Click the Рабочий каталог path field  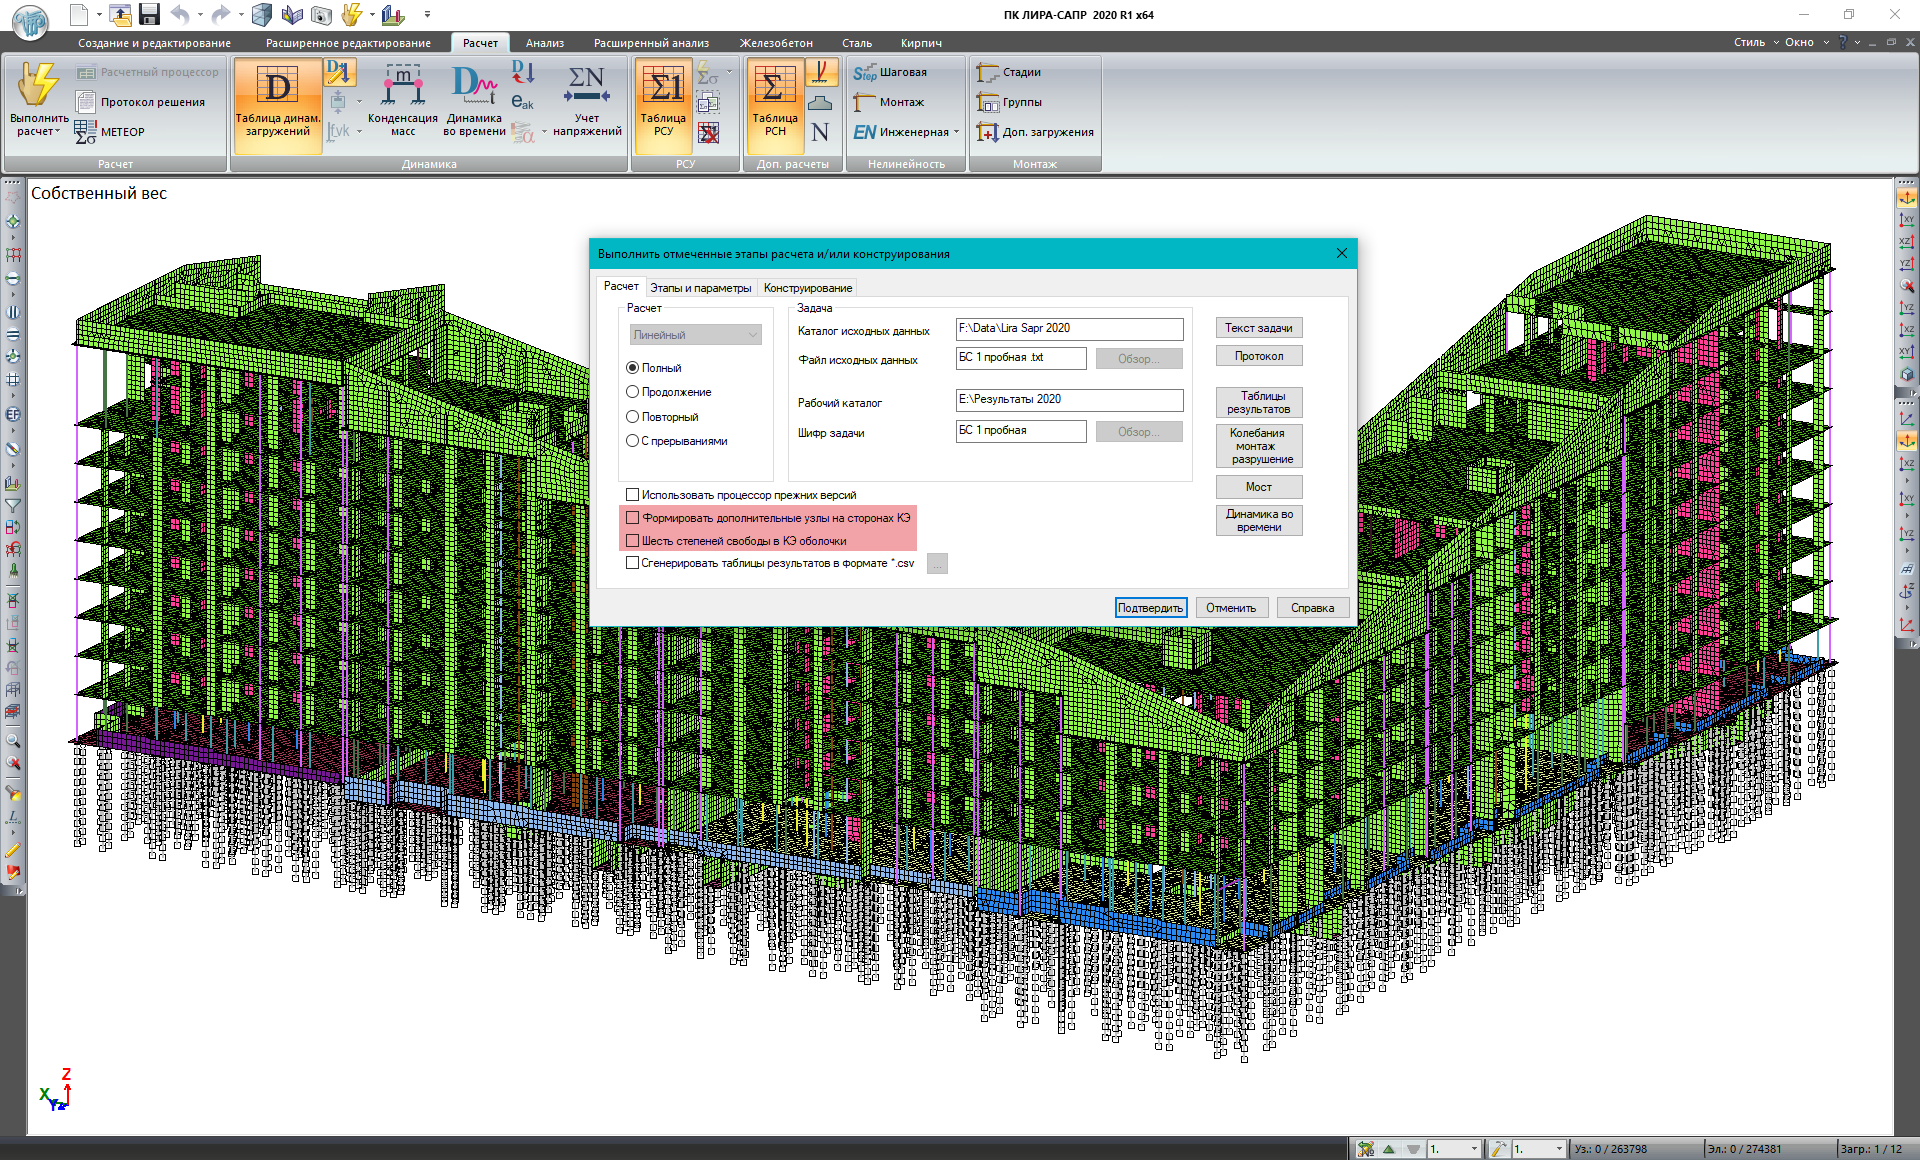click(1069, 400)
